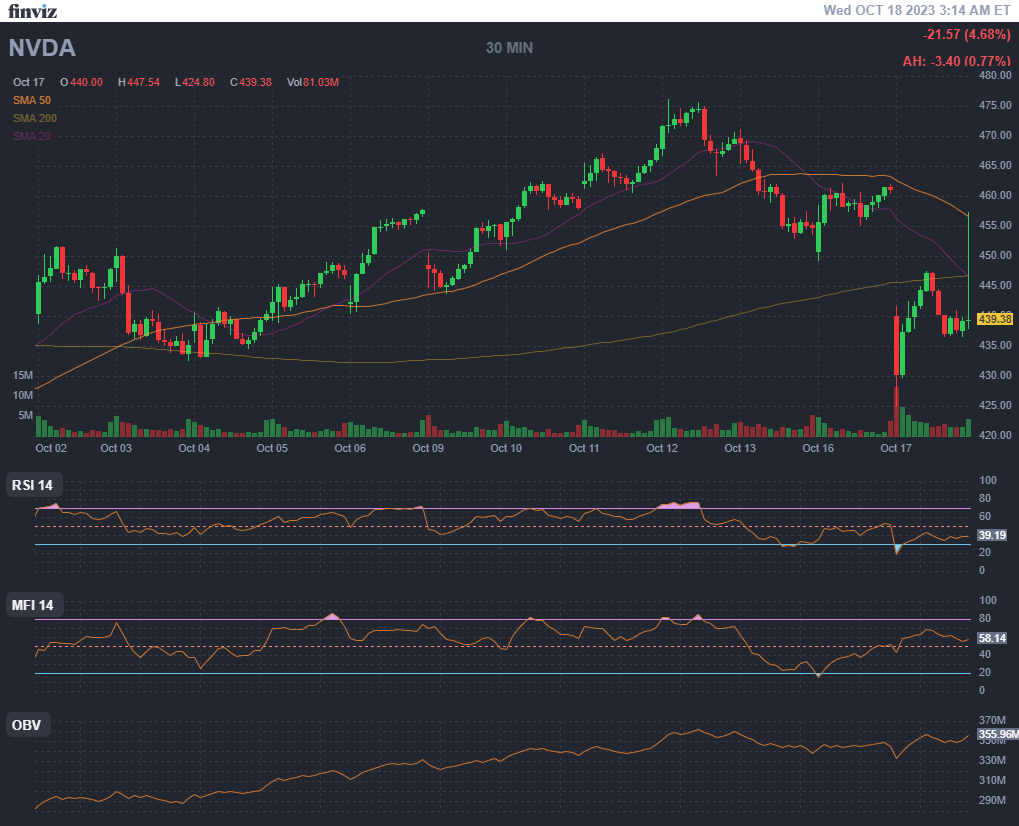Click the RSI 14 indicator label
The image size is (1019, 826).
(x=33, y=486)
